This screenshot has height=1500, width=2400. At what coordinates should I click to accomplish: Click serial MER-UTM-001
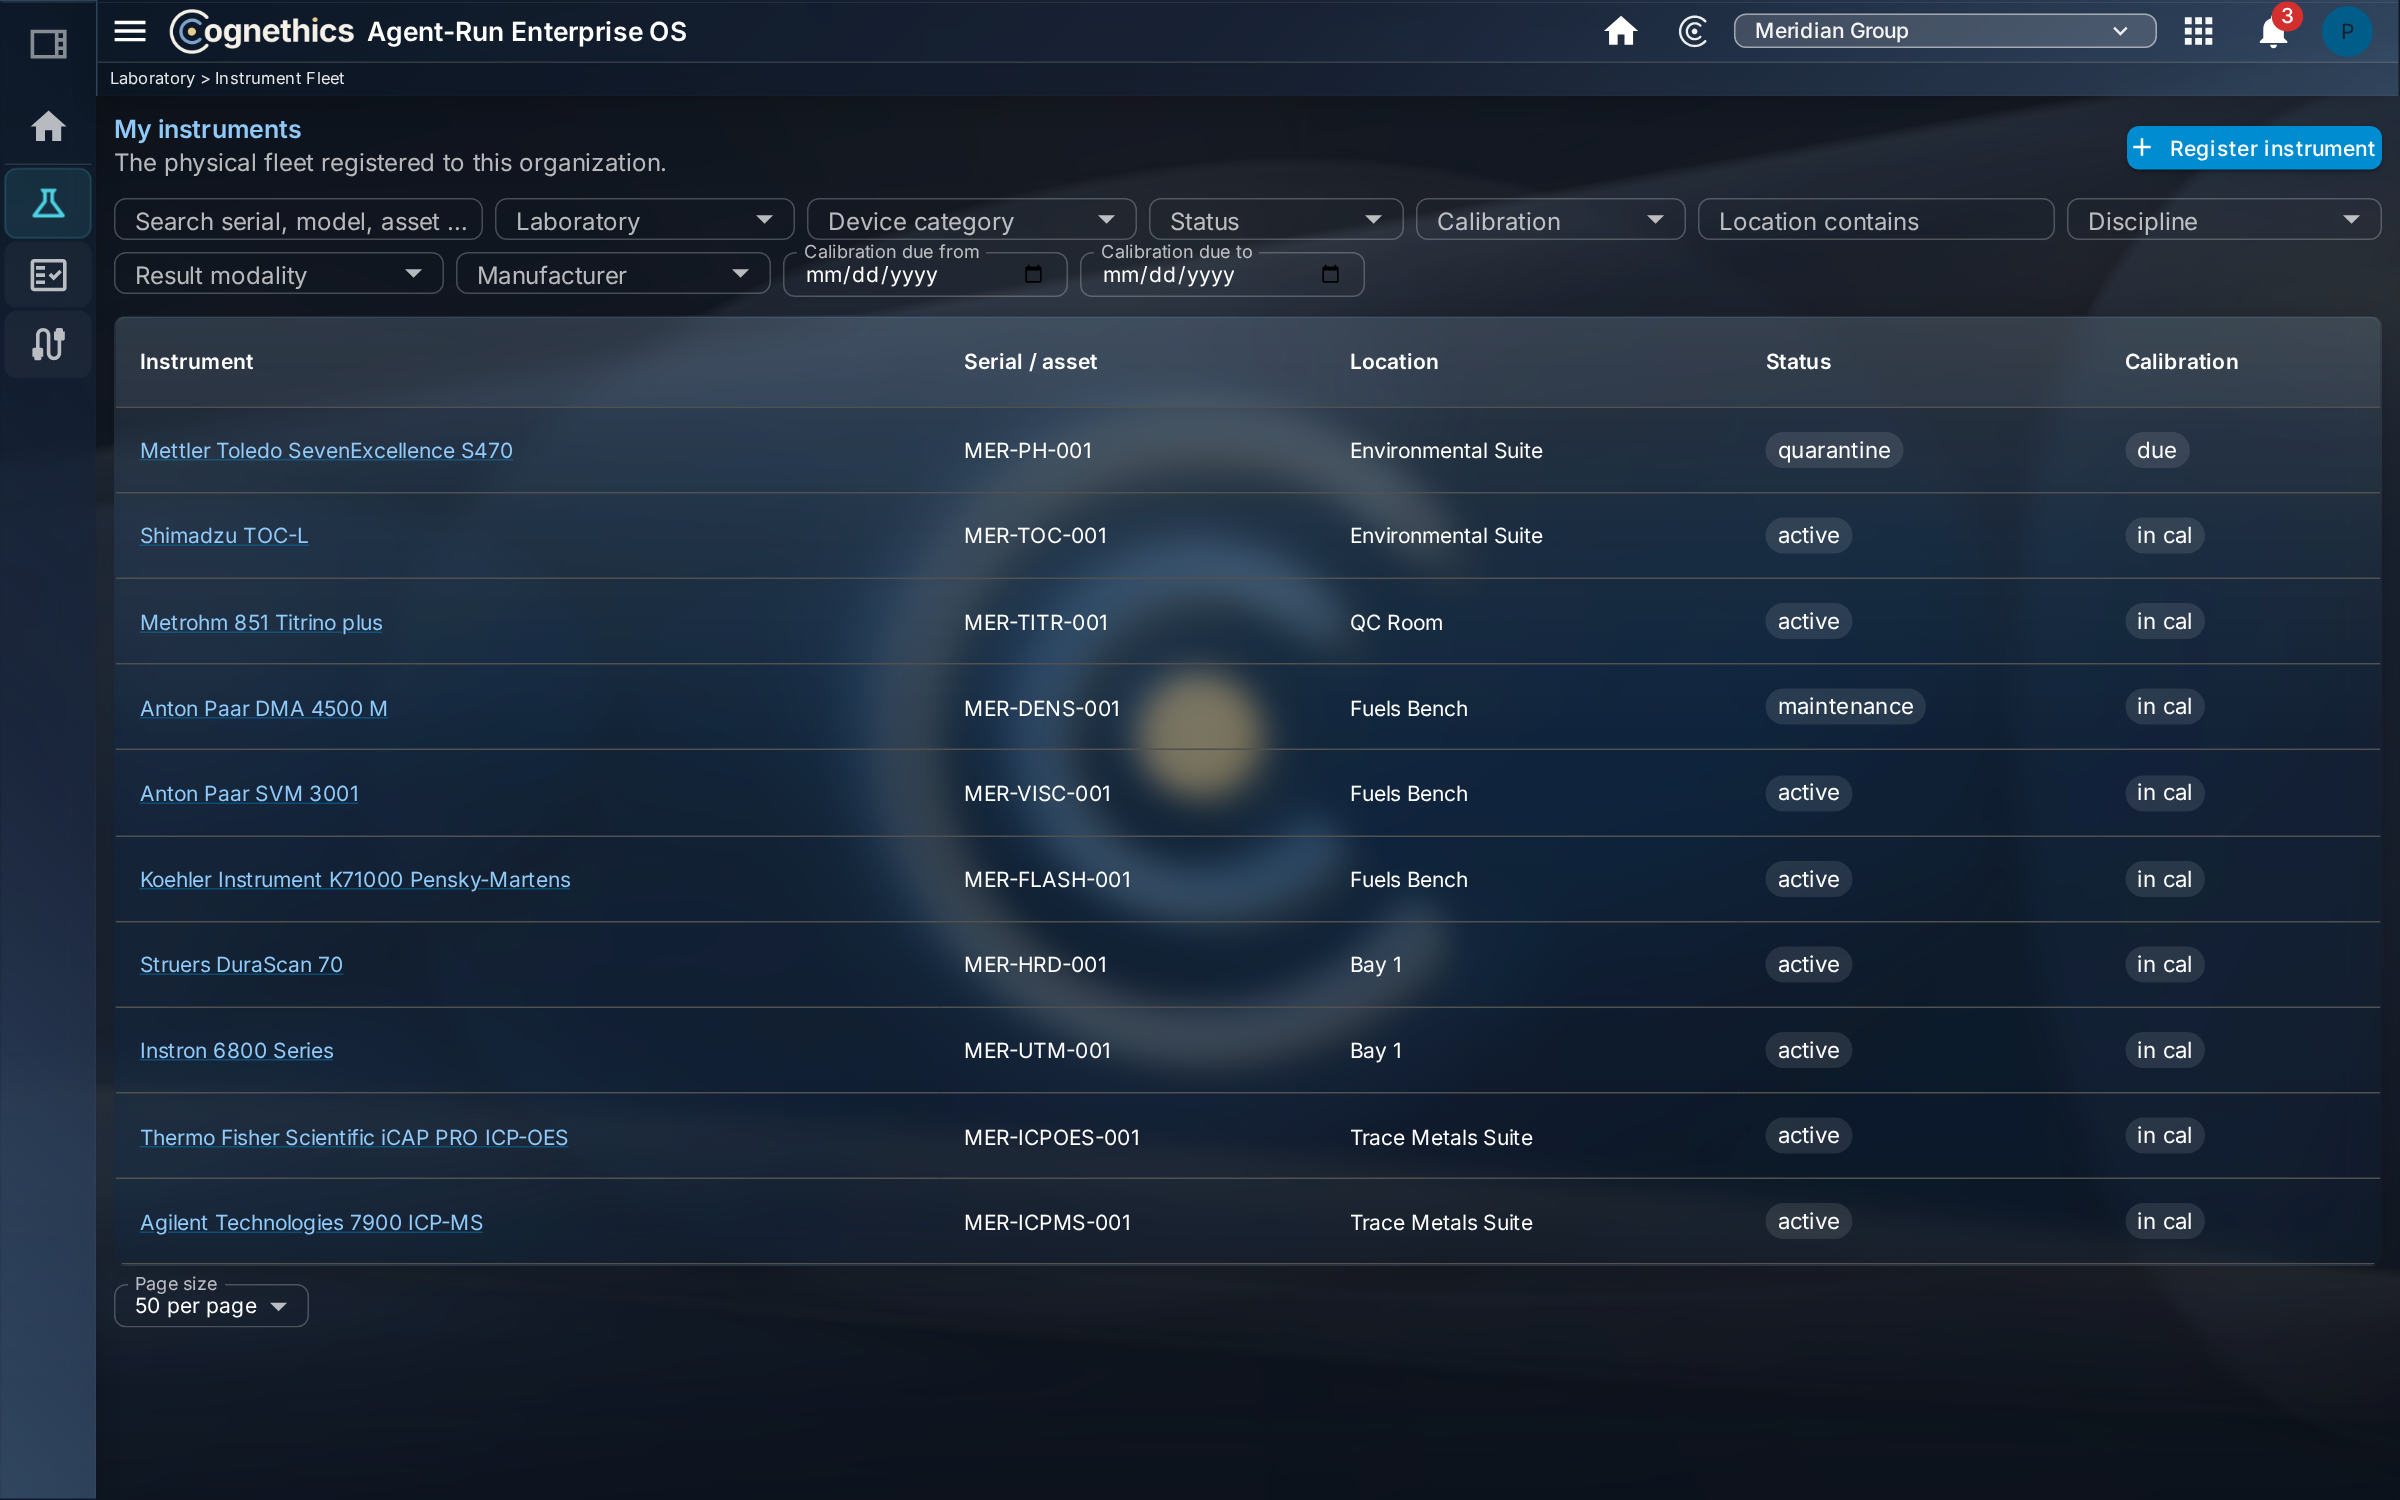pos(1037,1050)
